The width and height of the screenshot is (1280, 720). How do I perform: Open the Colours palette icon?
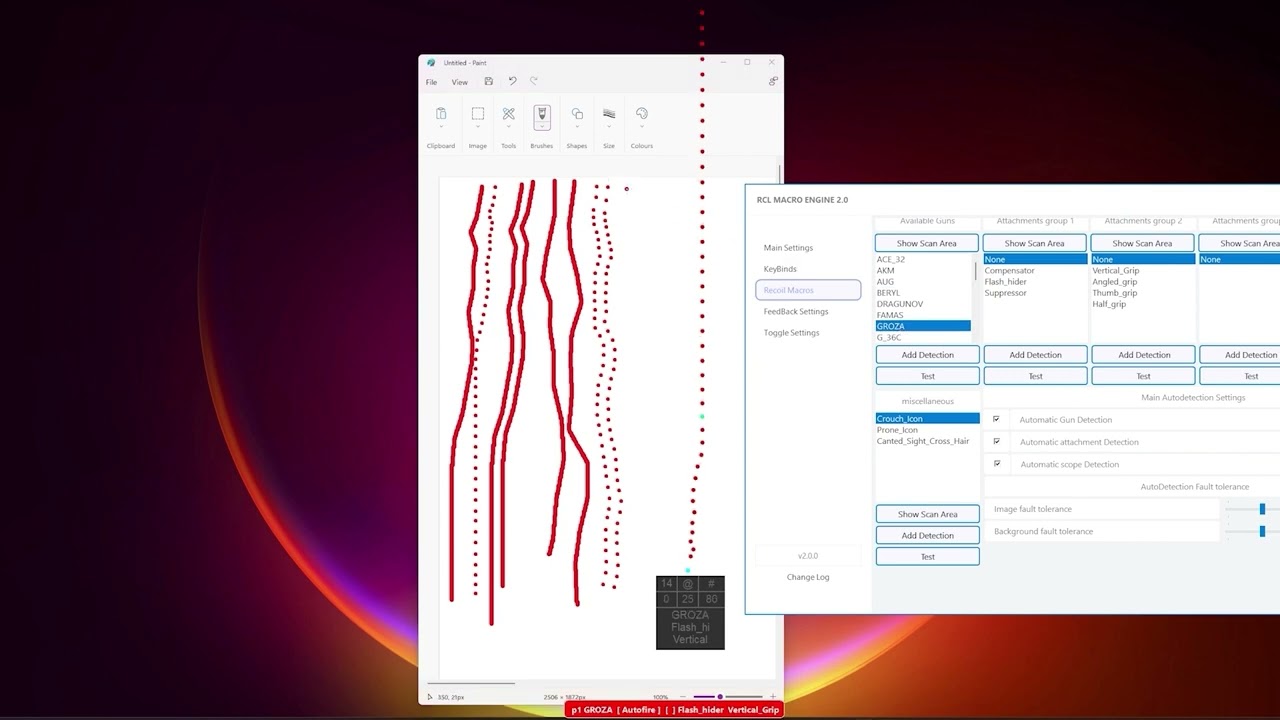click(x=642, y=114)
